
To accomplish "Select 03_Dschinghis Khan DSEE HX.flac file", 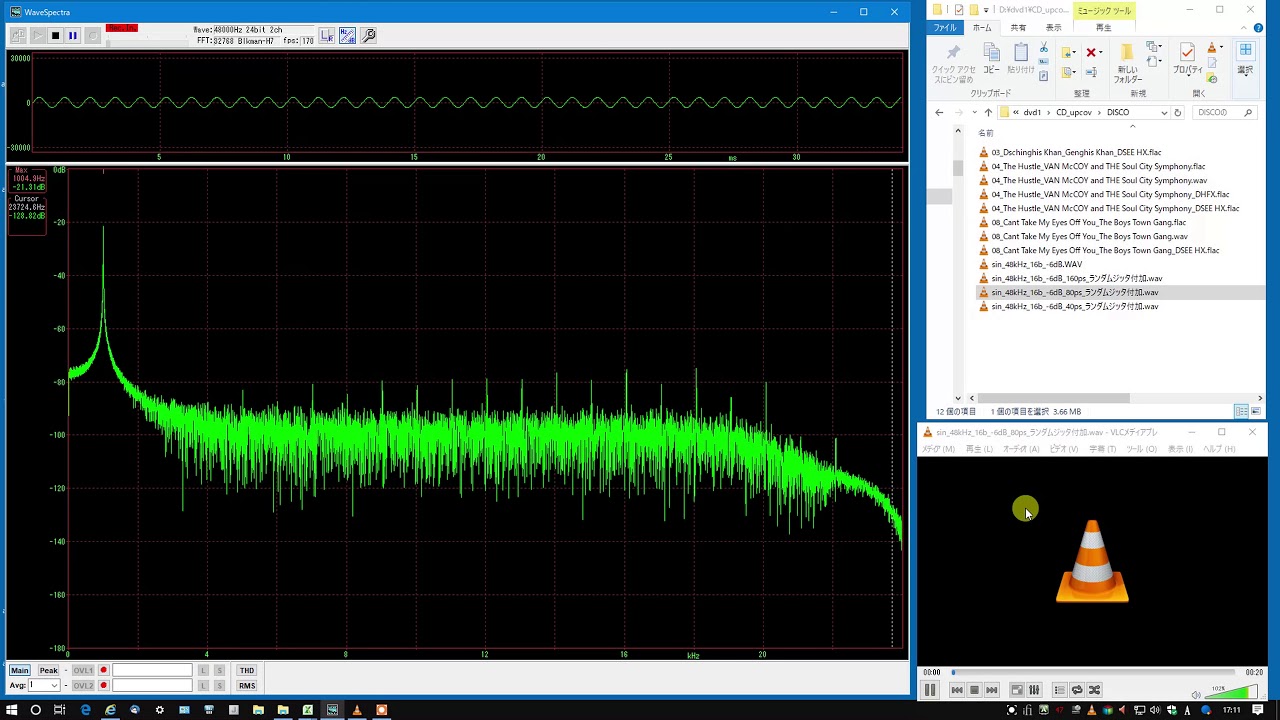I will coord(1076,152).
